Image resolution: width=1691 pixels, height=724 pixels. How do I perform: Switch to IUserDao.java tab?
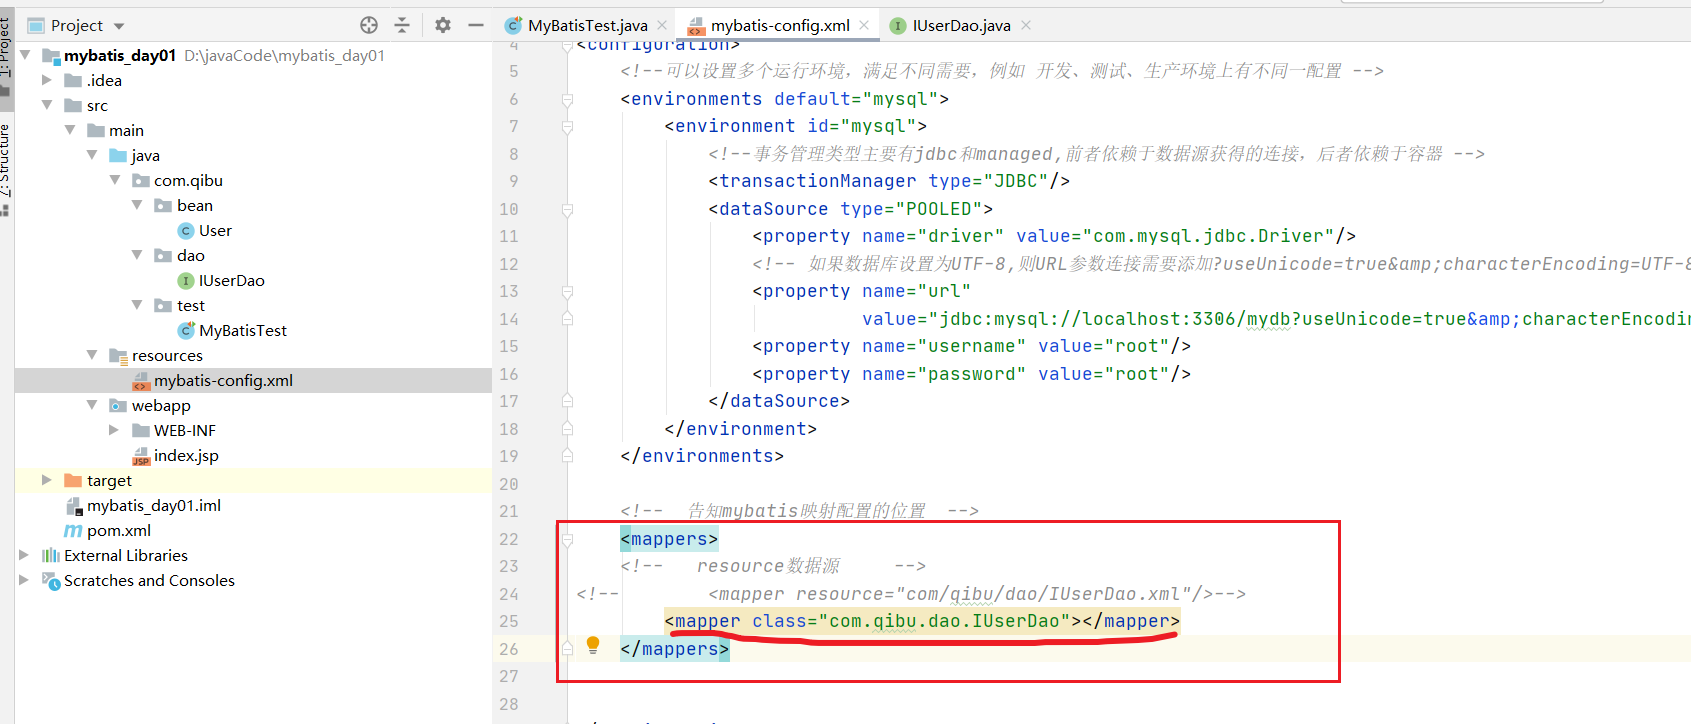961,25
